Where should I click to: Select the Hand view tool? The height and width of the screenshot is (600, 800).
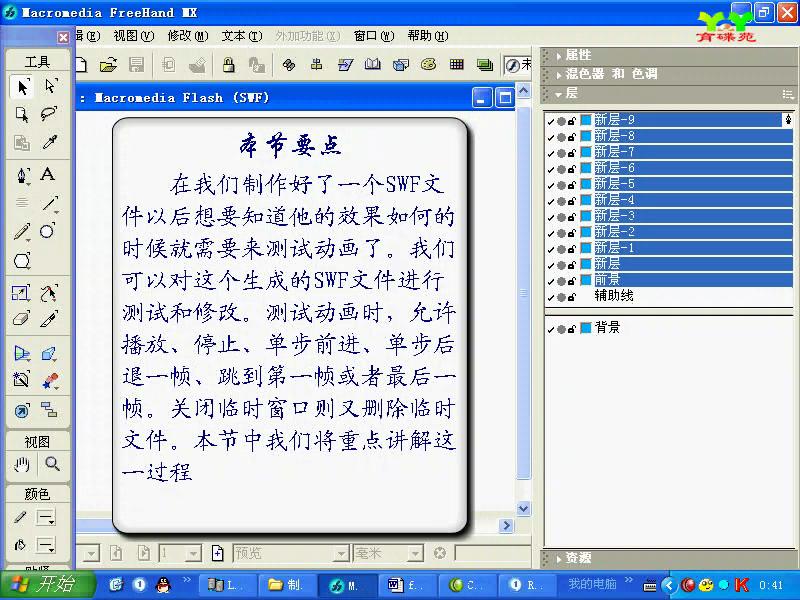coord(22,464)
